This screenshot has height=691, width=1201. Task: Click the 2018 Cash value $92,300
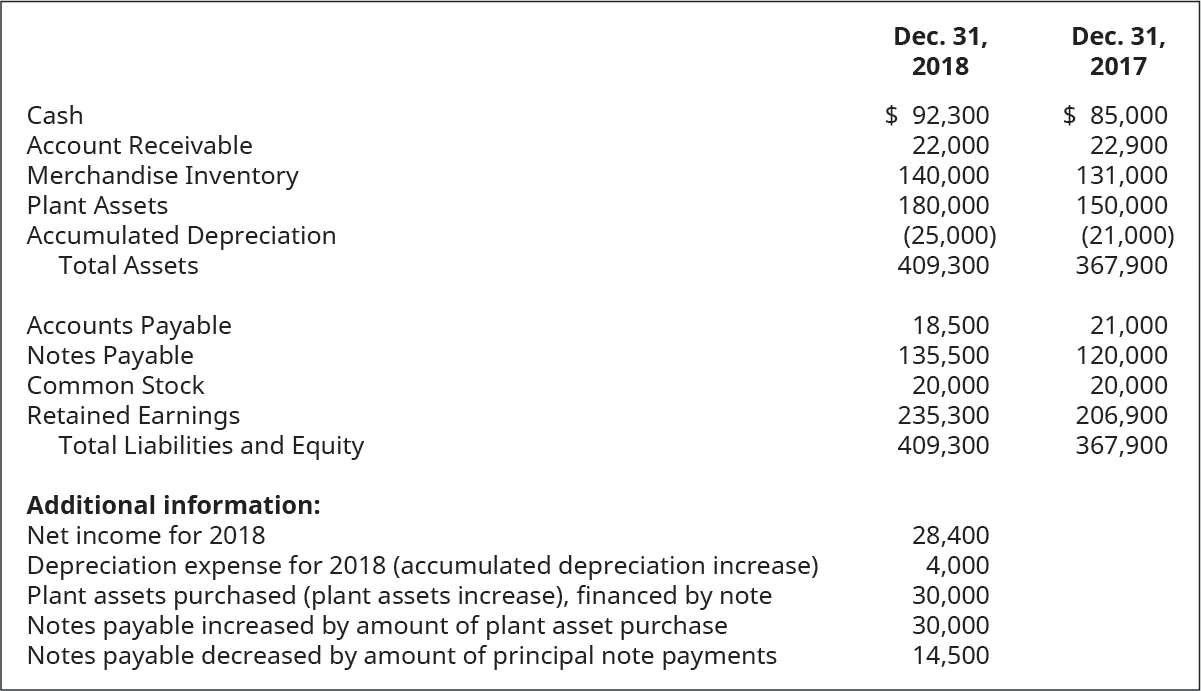coord(938,116)
